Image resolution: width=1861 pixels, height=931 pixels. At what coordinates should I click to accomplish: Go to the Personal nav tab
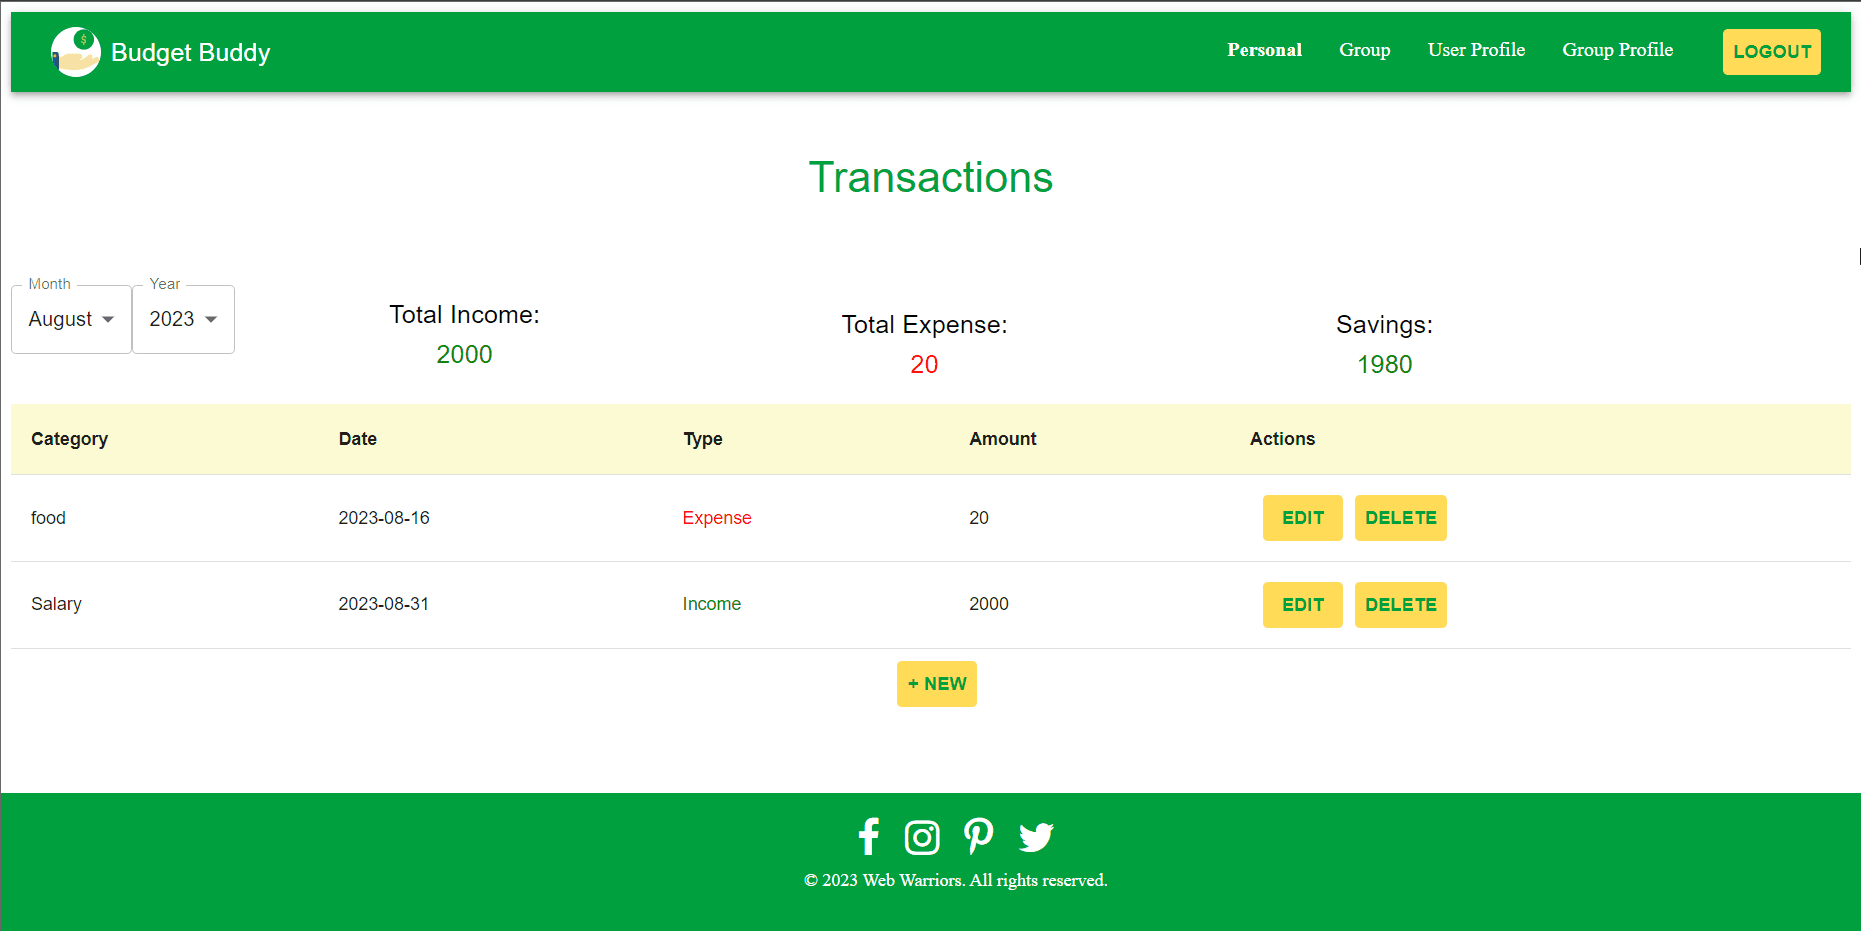coord(1264,50)
